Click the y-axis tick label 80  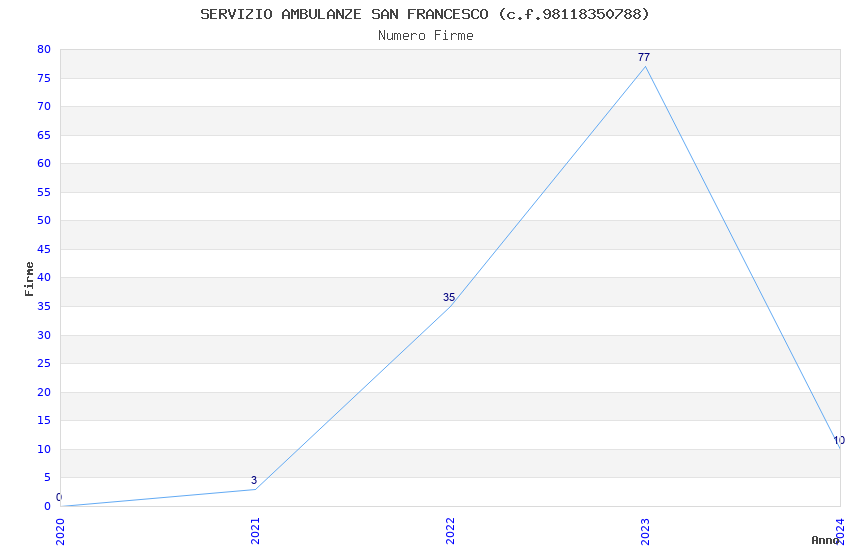(x=44, y=49)
